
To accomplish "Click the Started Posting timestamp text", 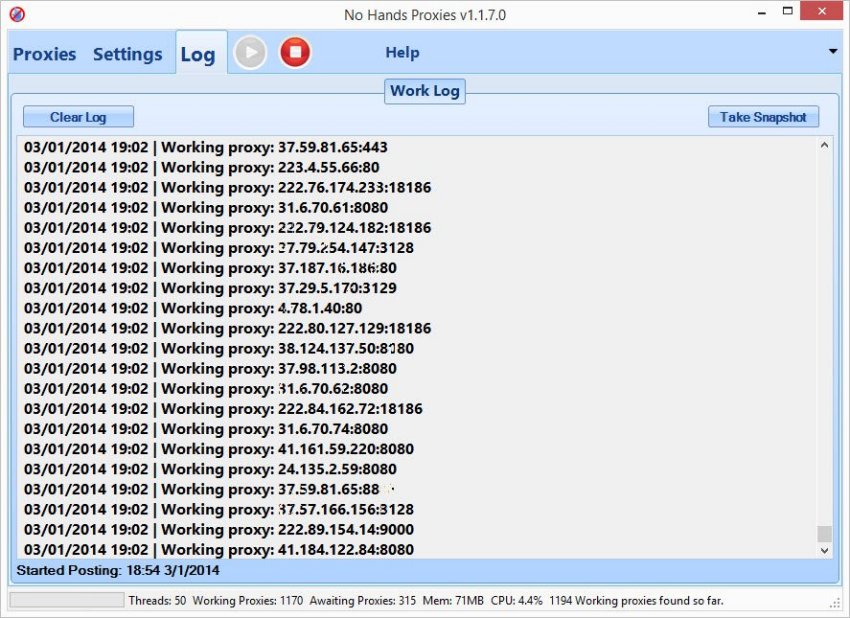I will pyautogui.click(x=118, y=570).
